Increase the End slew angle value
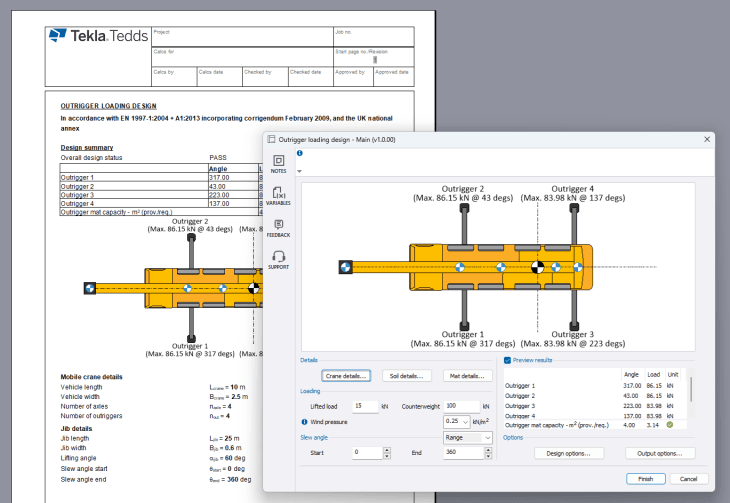The width and height of the screenshot is (730, 503). [x=488, y=450]
